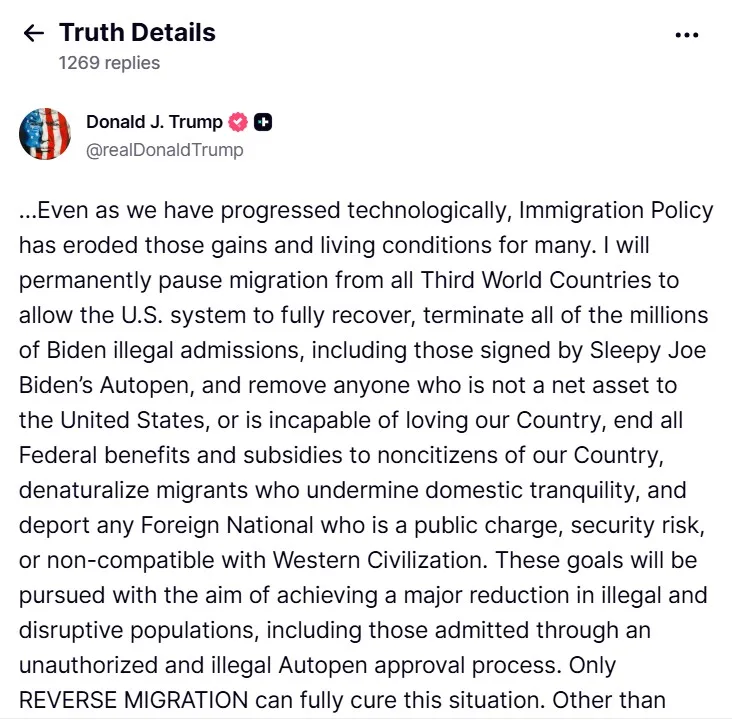Go back using the left arrow
The width and height of the screenshot is (732, 726).
pos(33,33)
